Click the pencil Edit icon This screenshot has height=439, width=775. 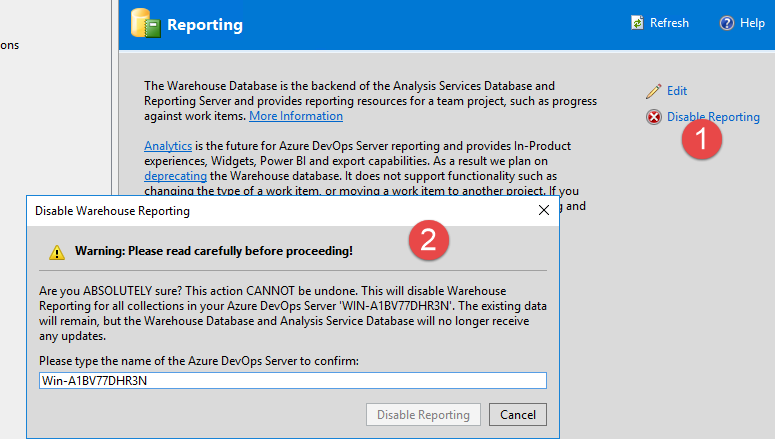(653, 91)
